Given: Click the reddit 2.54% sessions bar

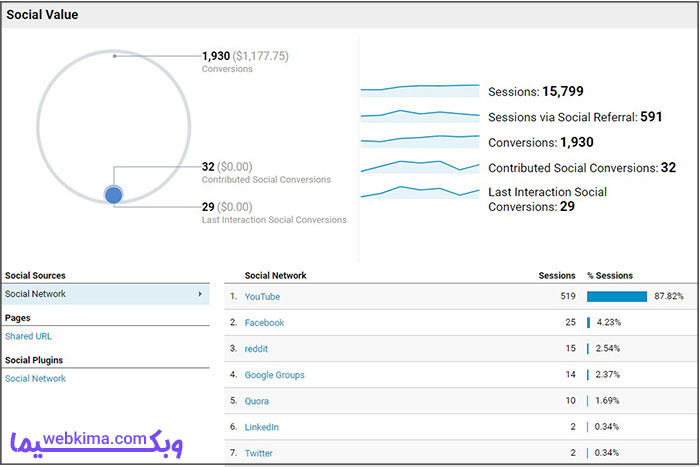Looking at the screenshot, I should pyautogui.click(x=588, y=349).
